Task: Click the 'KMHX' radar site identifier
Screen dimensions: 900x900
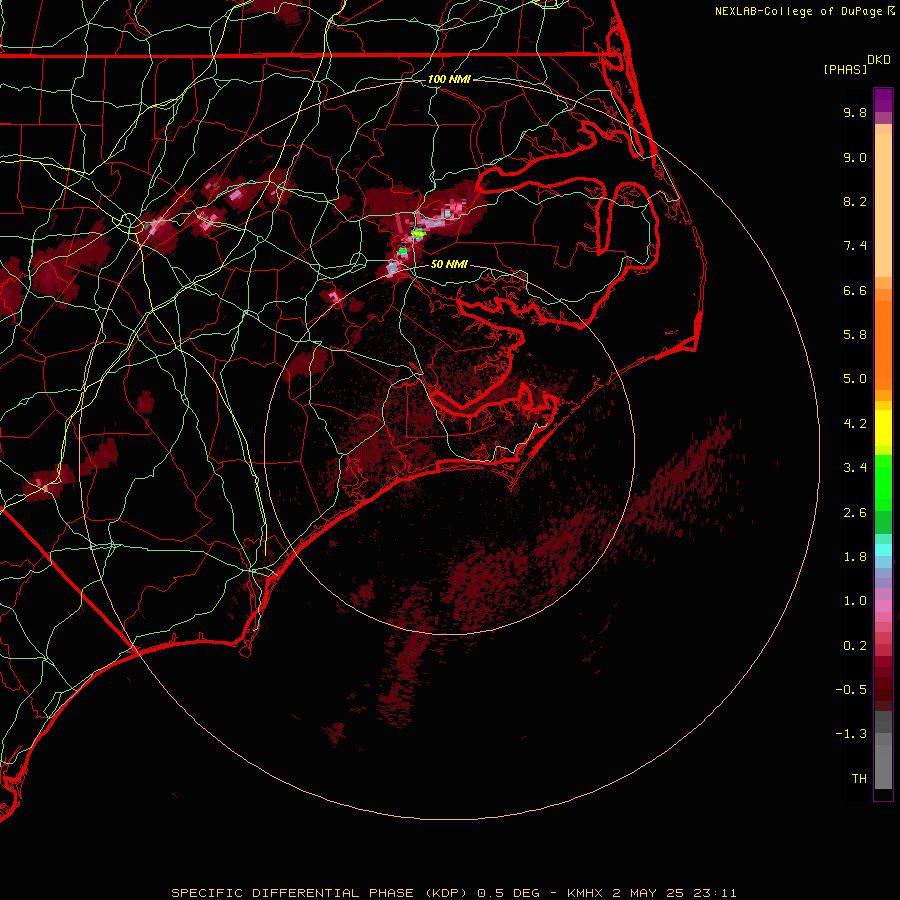Action: (585, 893)
